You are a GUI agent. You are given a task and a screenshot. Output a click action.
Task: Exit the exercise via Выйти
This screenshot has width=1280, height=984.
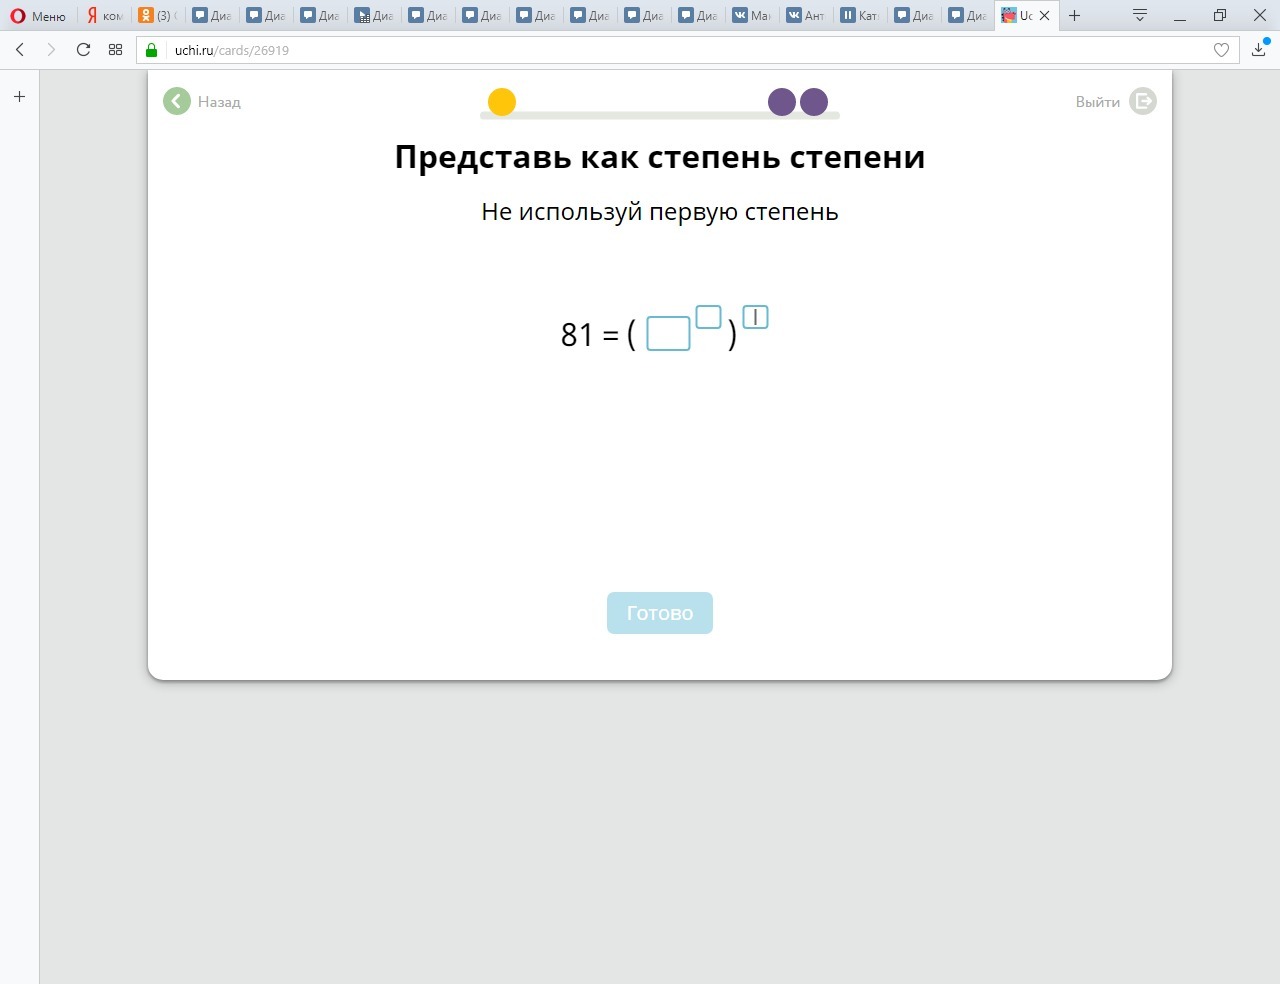pyautogui.click(x=1116, y=101)
